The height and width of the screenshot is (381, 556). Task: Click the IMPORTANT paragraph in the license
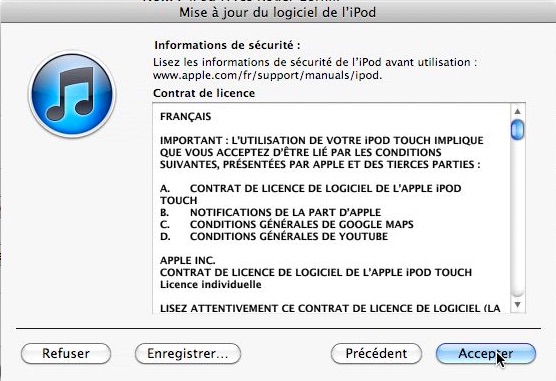322,153
